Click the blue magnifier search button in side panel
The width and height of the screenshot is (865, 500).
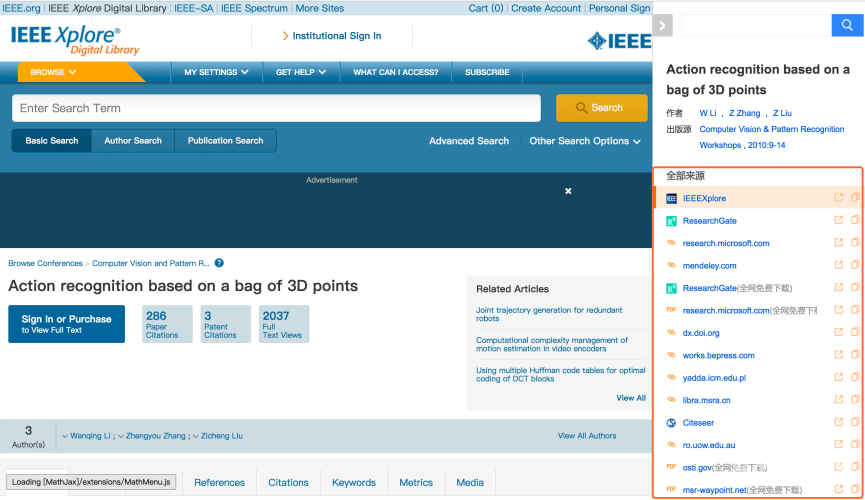847,25
